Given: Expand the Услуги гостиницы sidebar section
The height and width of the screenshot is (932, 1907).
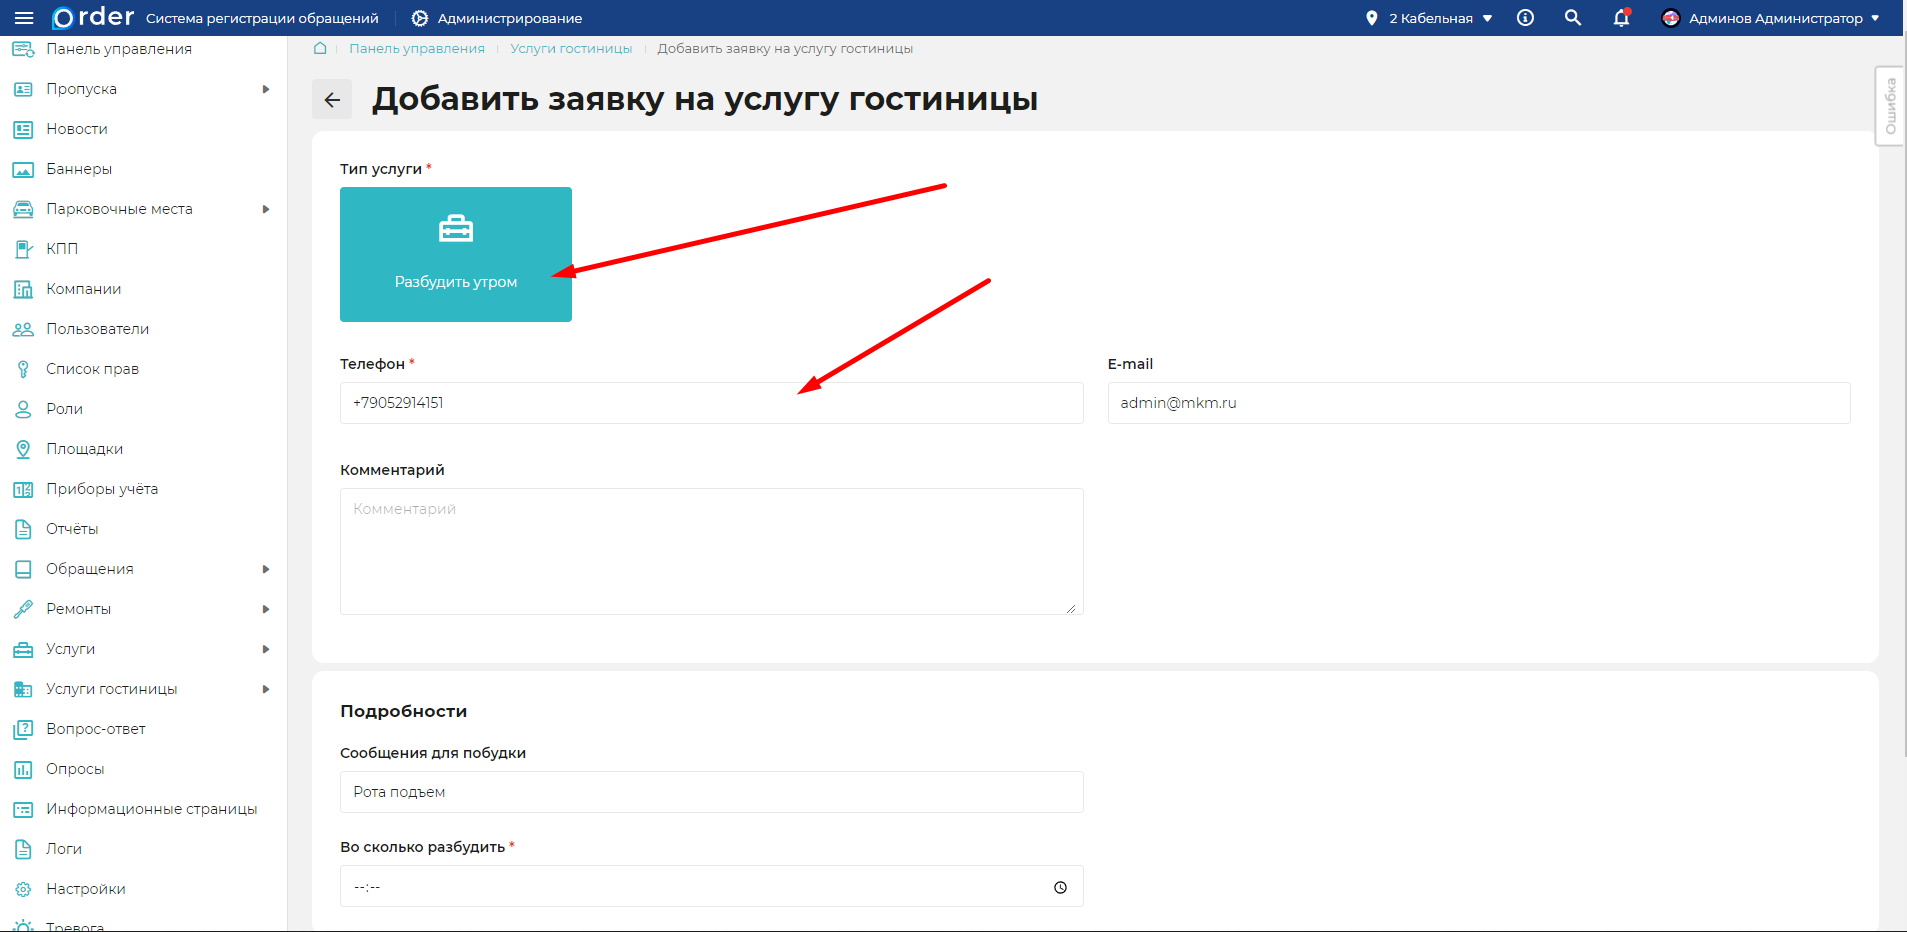Looking at the screenshot, I should [x=266, y=688].
